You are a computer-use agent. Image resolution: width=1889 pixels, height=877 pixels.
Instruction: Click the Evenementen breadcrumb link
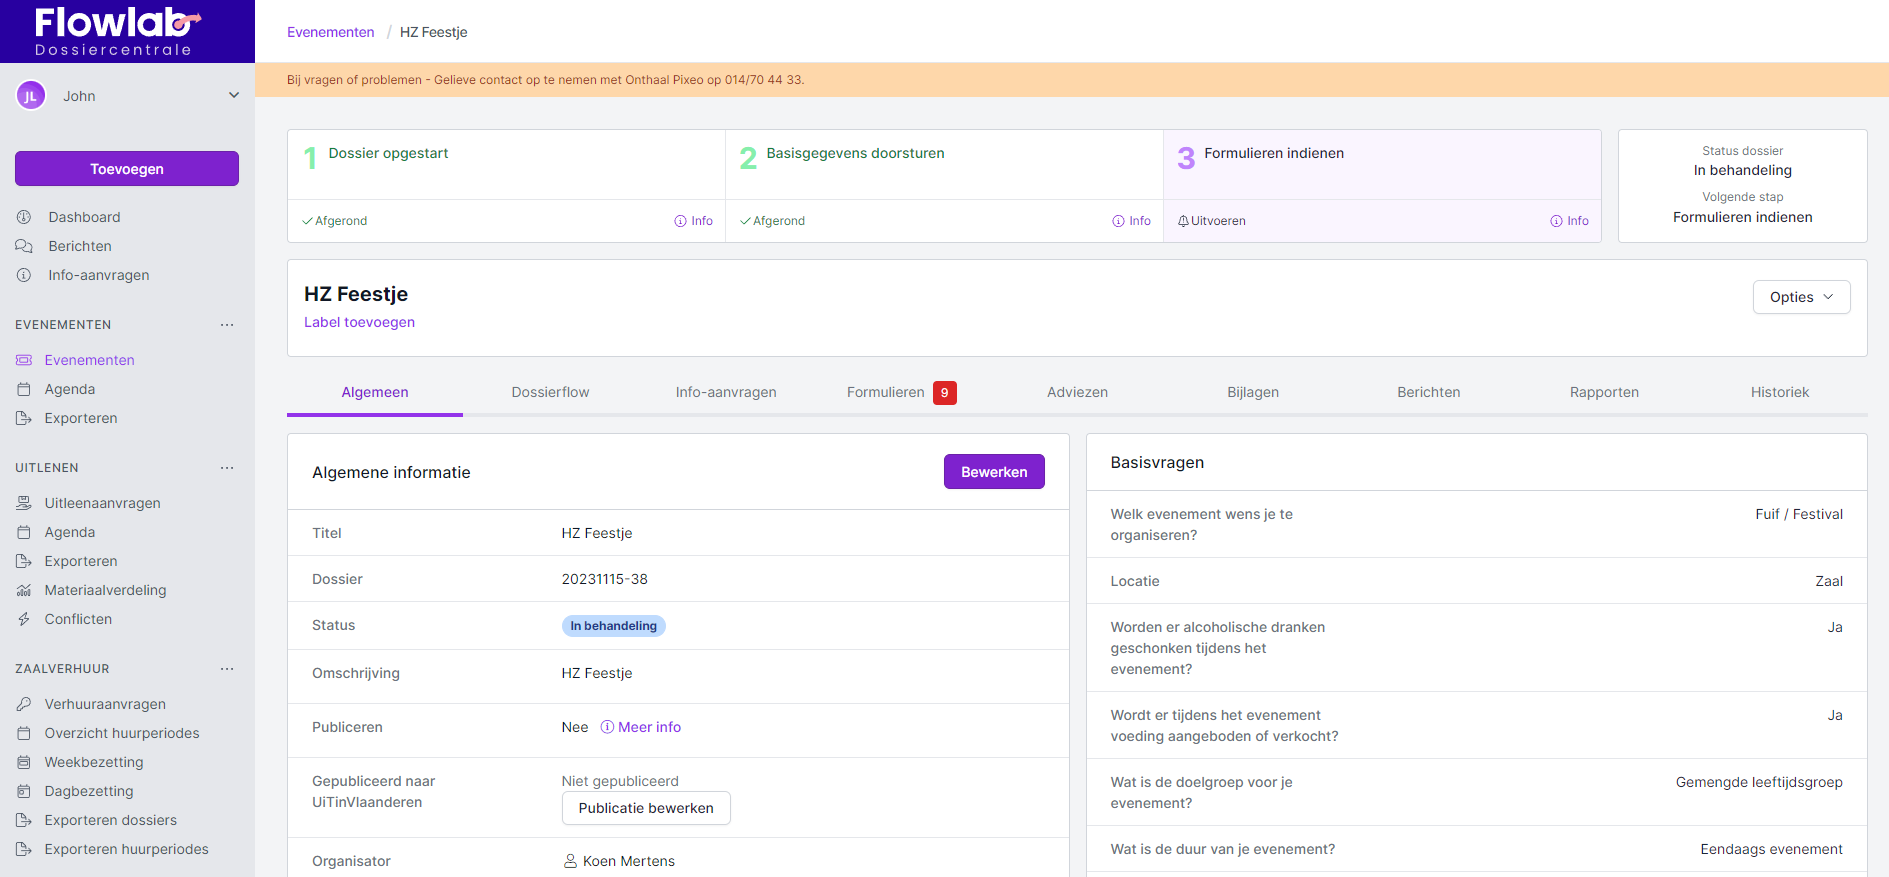coord(330,32)
